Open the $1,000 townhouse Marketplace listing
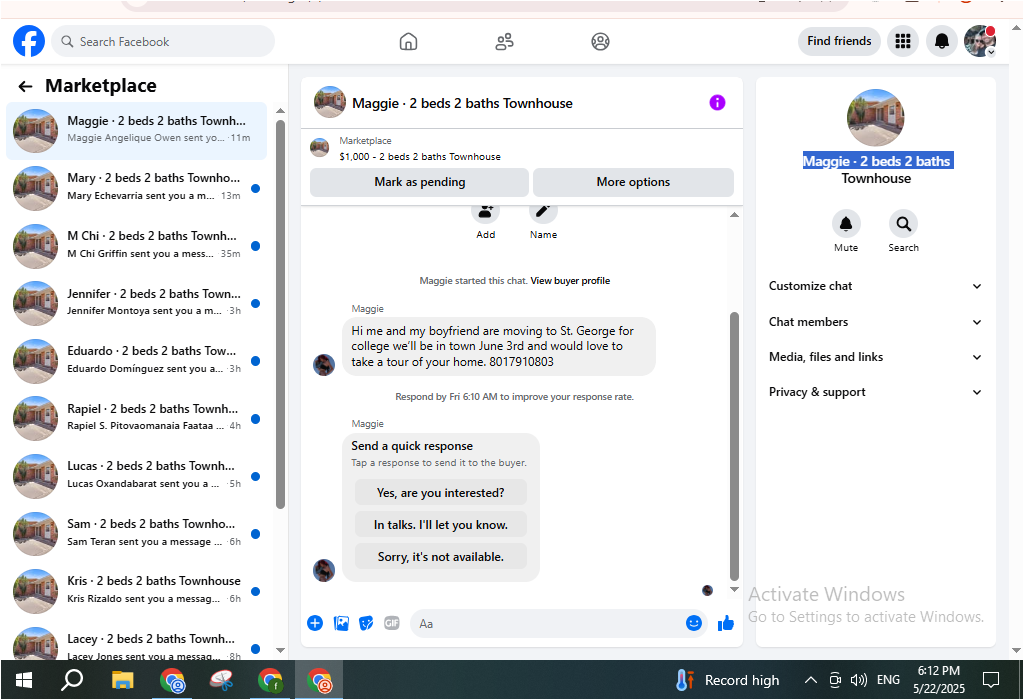1024x700 pixels. 420,157
